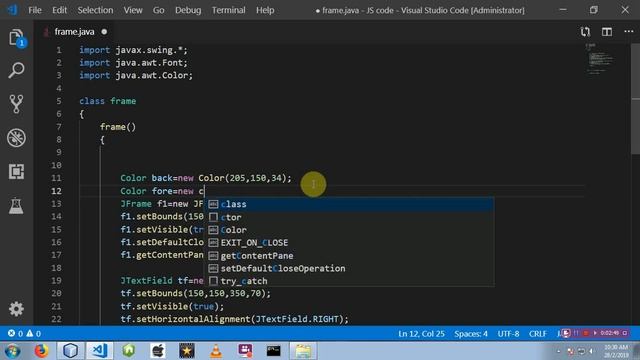The image size is (640, 360).
Task: Open VLC media player from taskbar
Action: (x=216, y=351)
